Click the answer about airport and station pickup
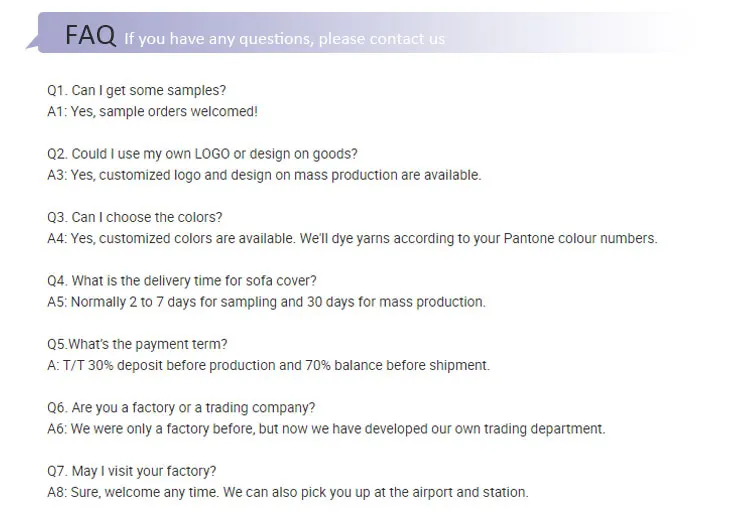 click(x=288, y=492)
